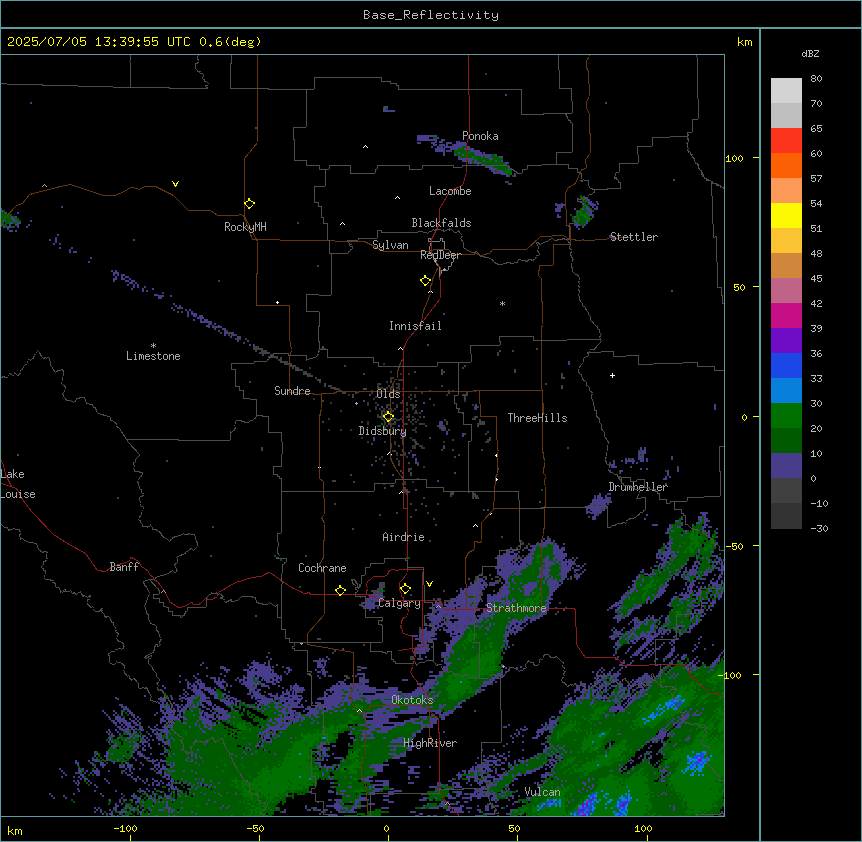Click the yellow V marker east of Calgary

[429, 584]
